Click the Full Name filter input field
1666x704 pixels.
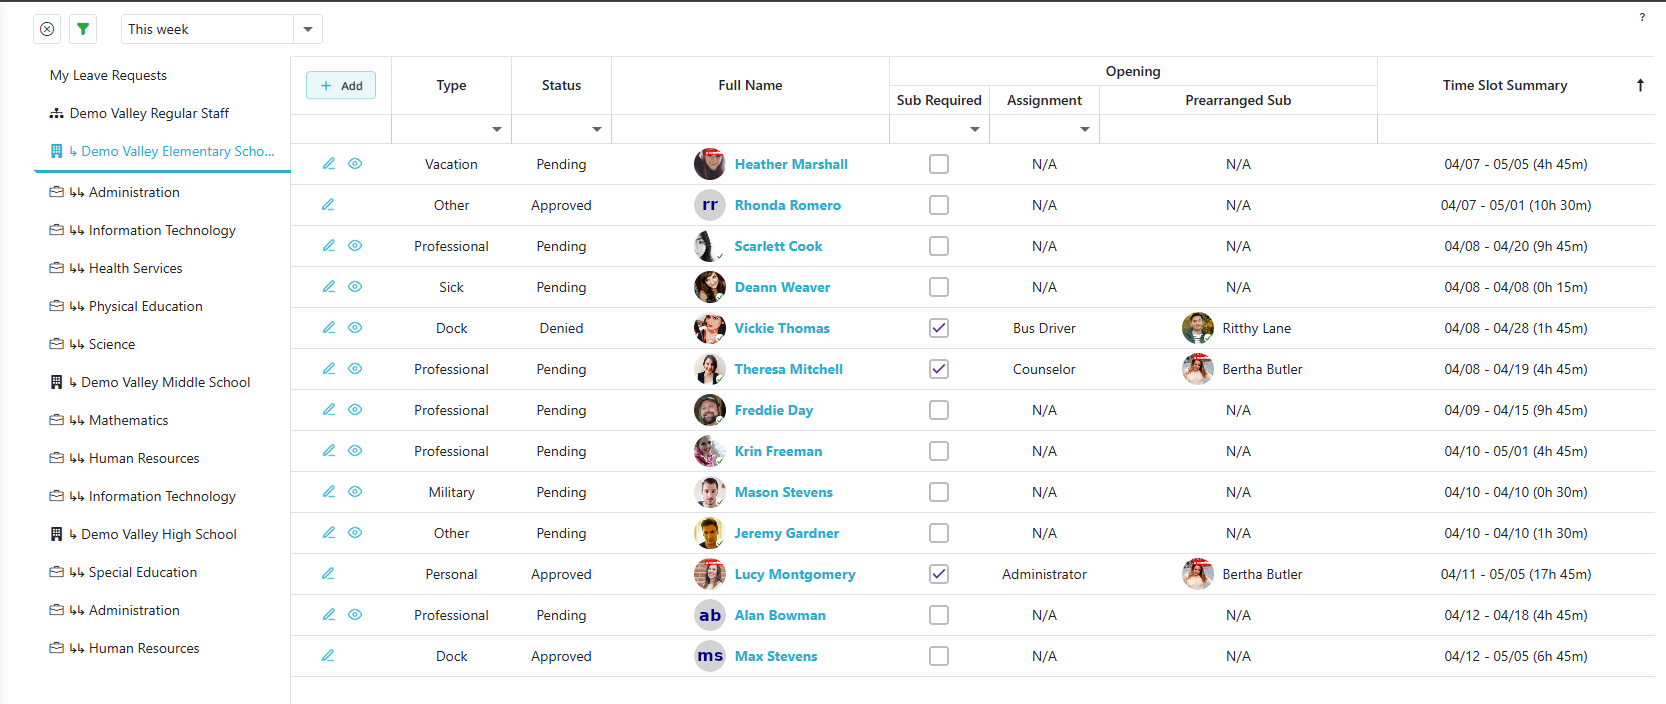pos(750,129)
